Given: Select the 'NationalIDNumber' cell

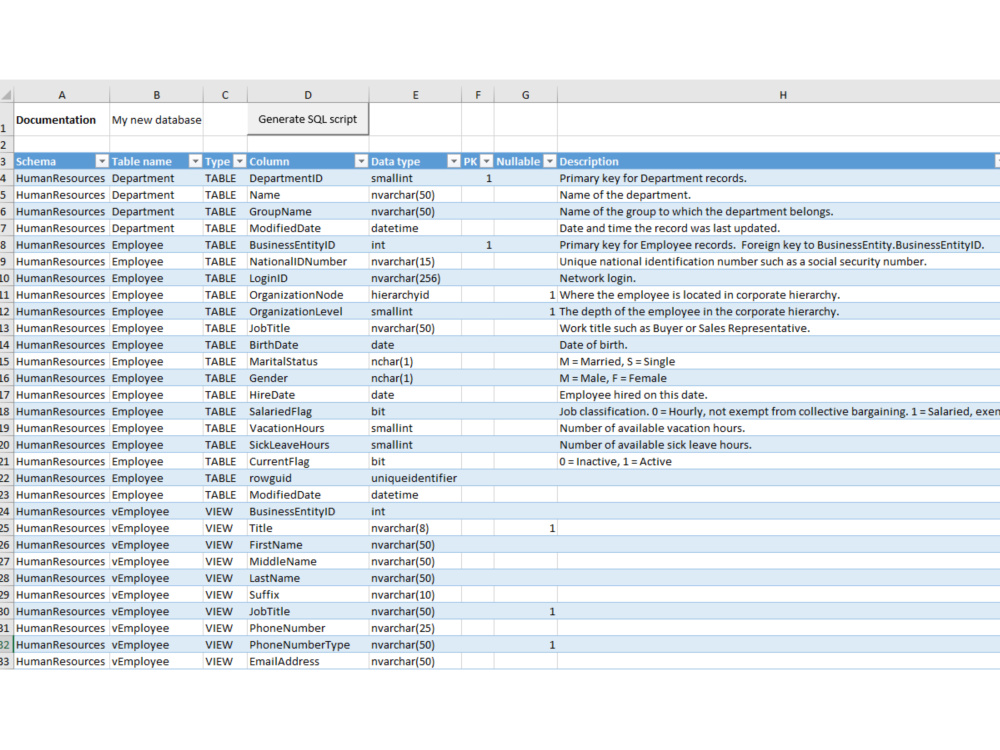Looking at the screenshot, I should pos(308,261).
